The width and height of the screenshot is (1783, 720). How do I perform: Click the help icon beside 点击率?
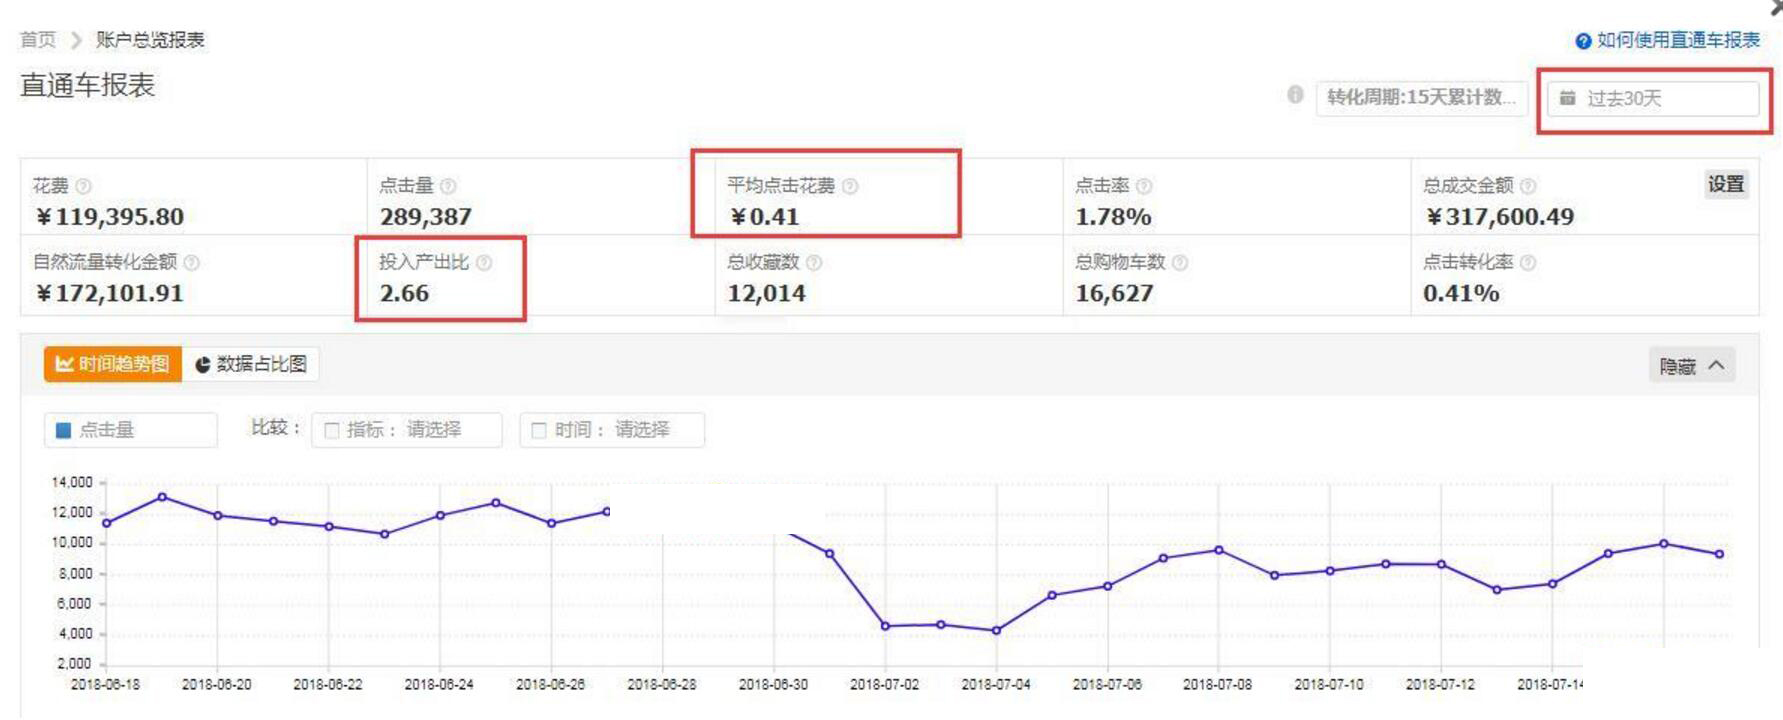point(1144,186)
